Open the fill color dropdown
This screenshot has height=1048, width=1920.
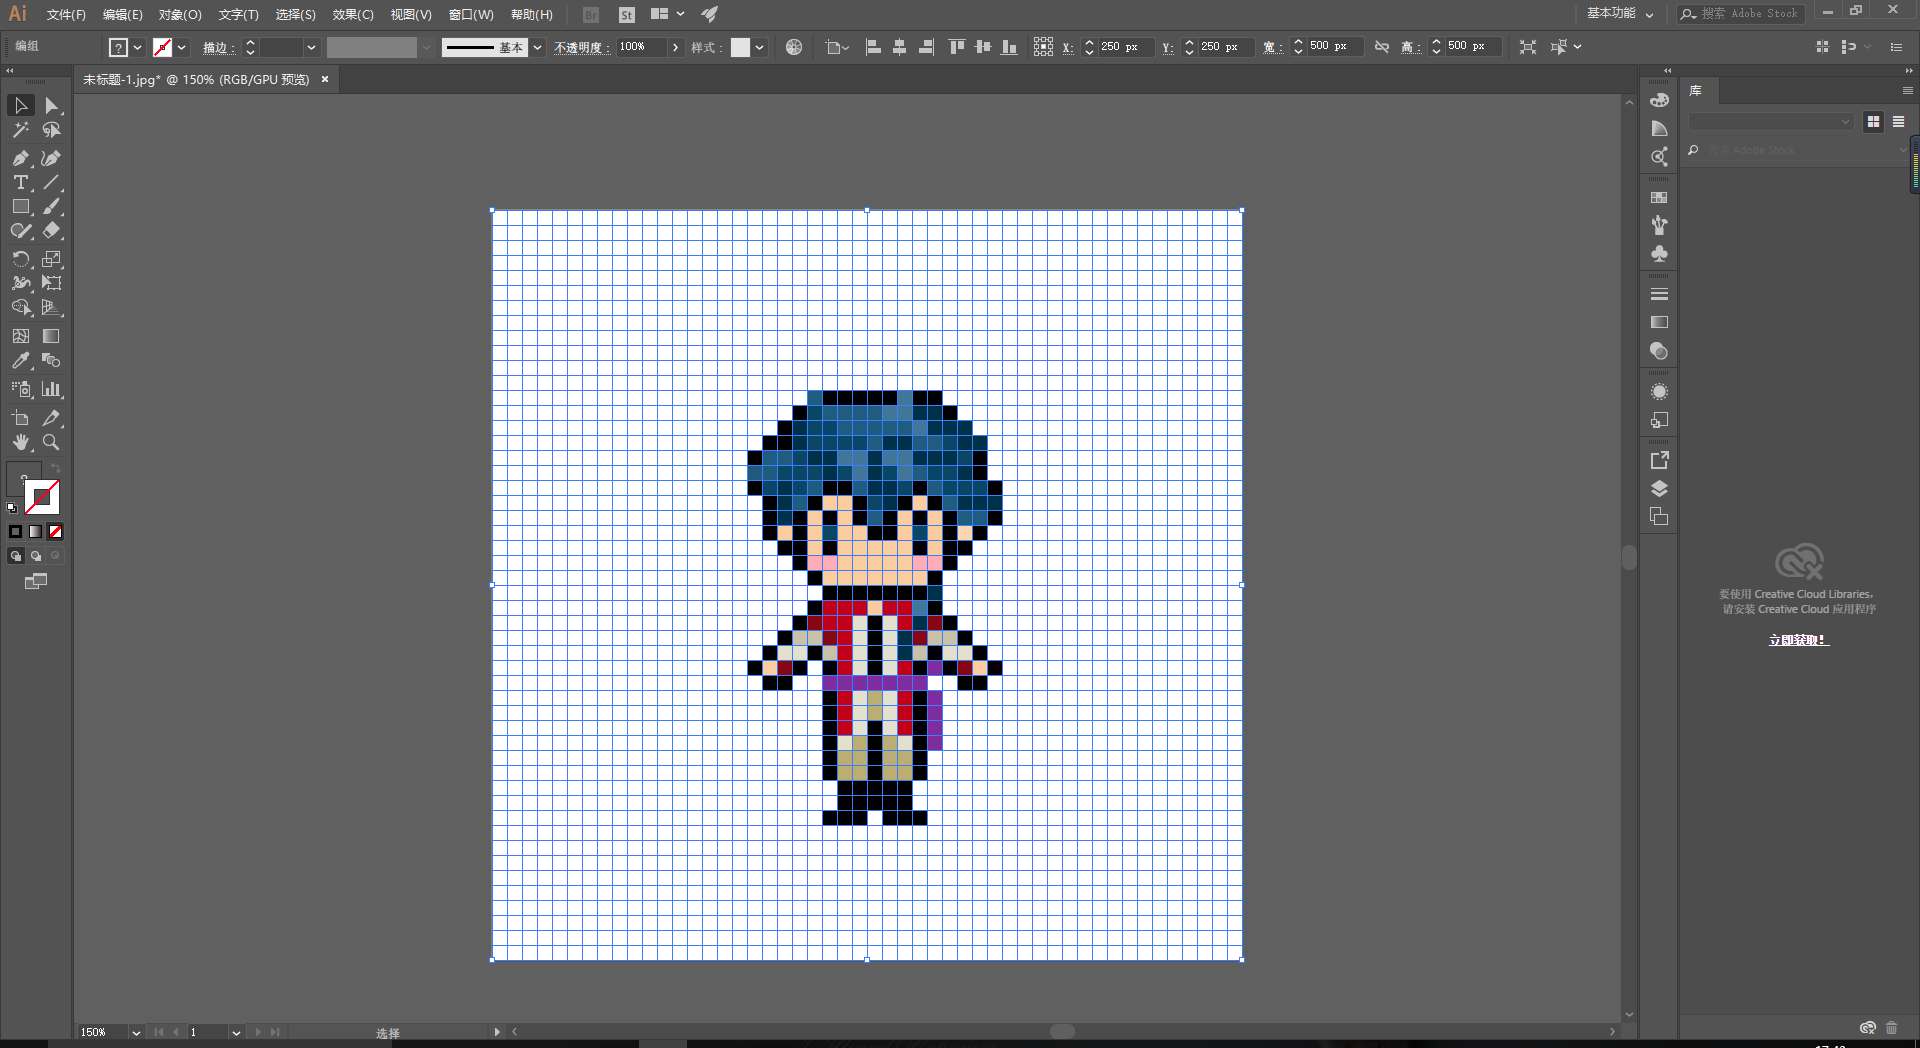pos(138,47)
